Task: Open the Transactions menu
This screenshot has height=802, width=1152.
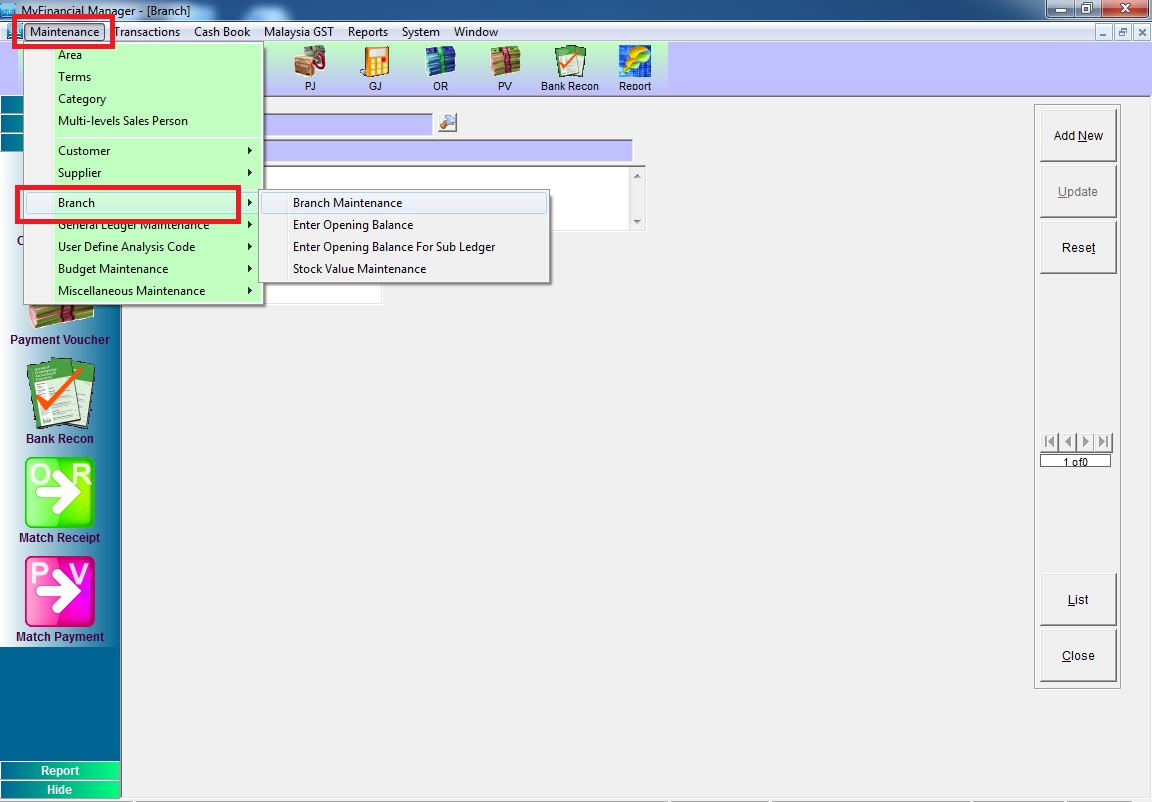Action: coord(147,32)
